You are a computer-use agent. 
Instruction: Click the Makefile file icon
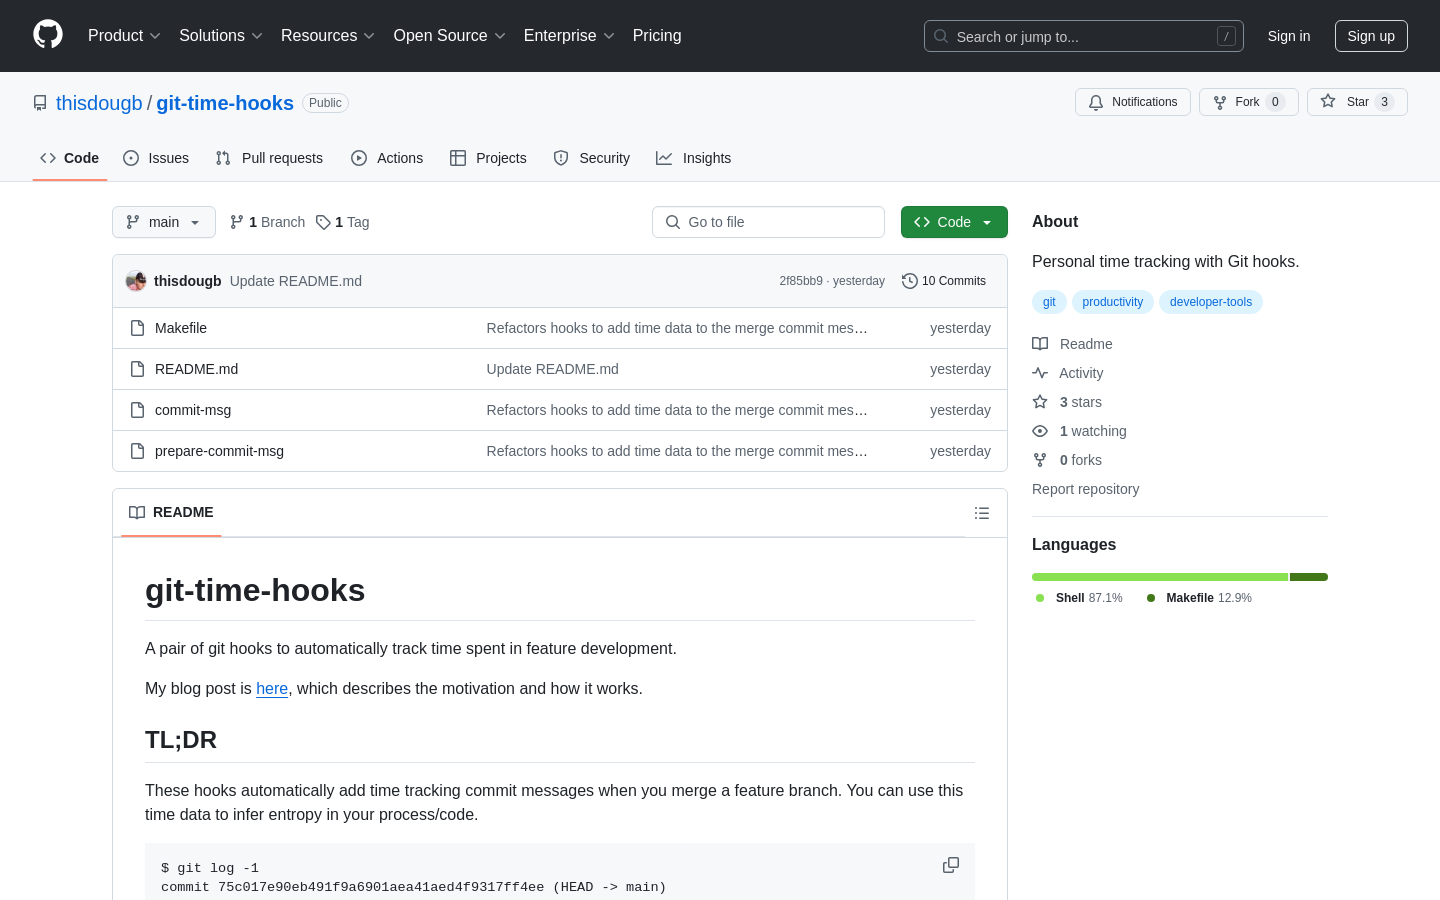138,328
